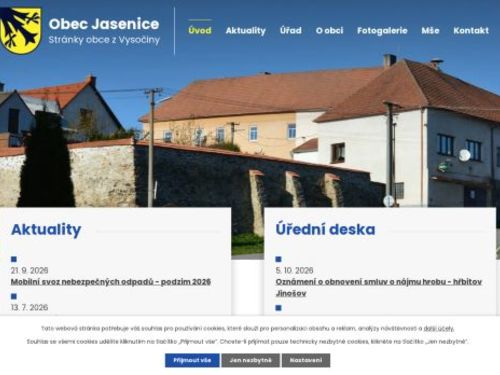500x375 pixels.
Task: Select the date text 13. 7. 2026
Action: coord(29,307)
